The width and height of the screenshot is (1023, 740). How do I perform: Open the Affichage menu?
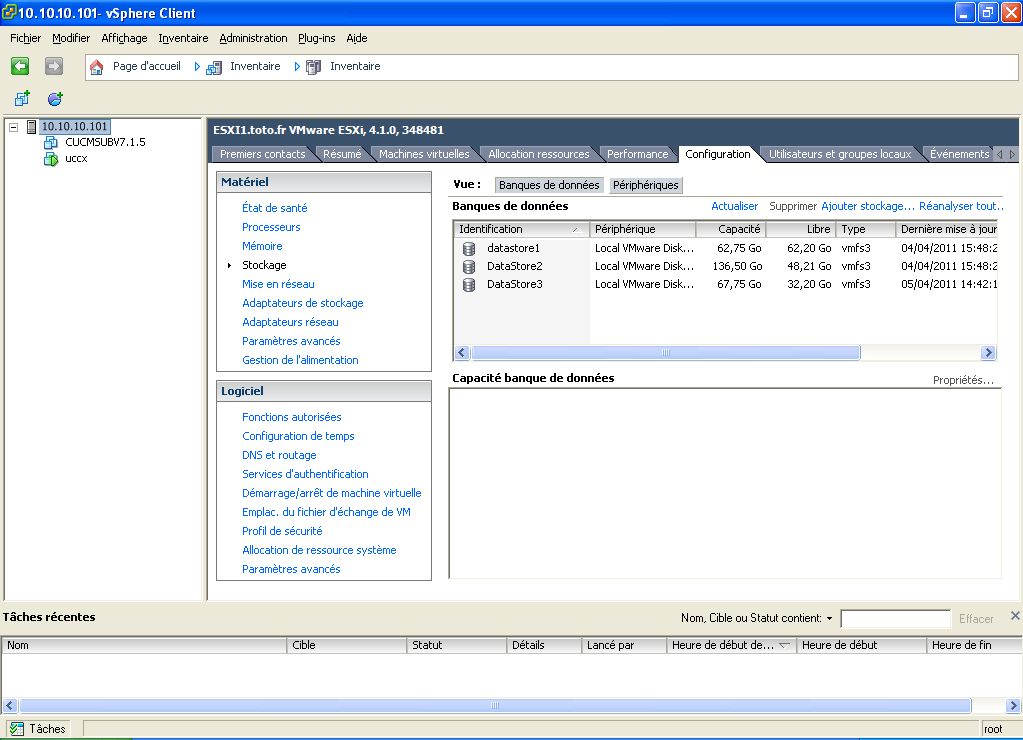(124, 39)
